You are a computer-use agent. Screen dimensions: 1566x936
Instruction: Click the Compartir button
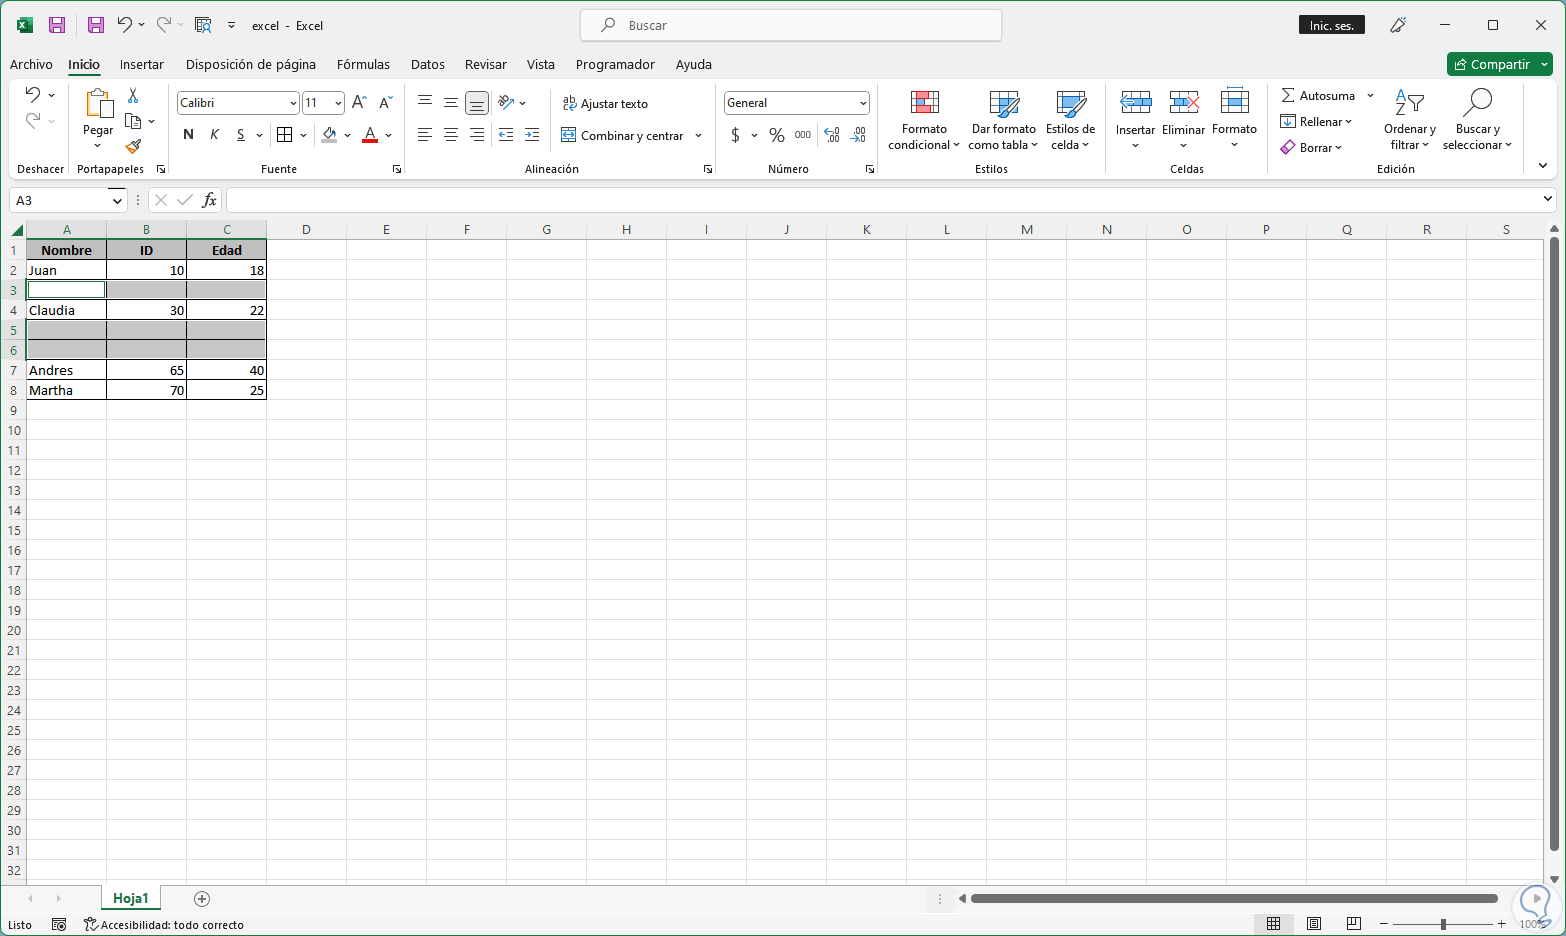1491,64
